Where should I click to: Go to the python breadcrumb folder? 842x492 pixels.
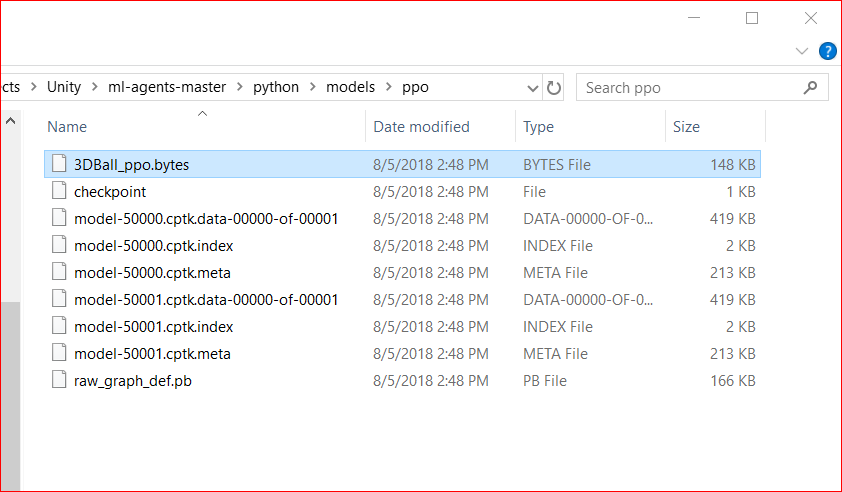click(x=276, y=87)
